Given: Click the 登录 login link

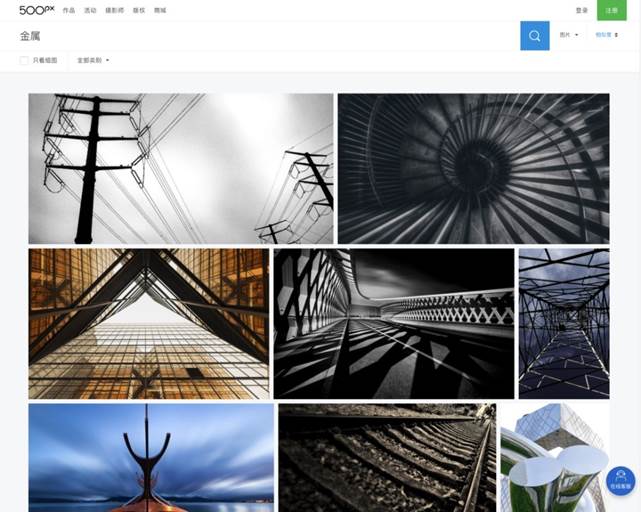Looking at the screenshot, I should 582,10.
